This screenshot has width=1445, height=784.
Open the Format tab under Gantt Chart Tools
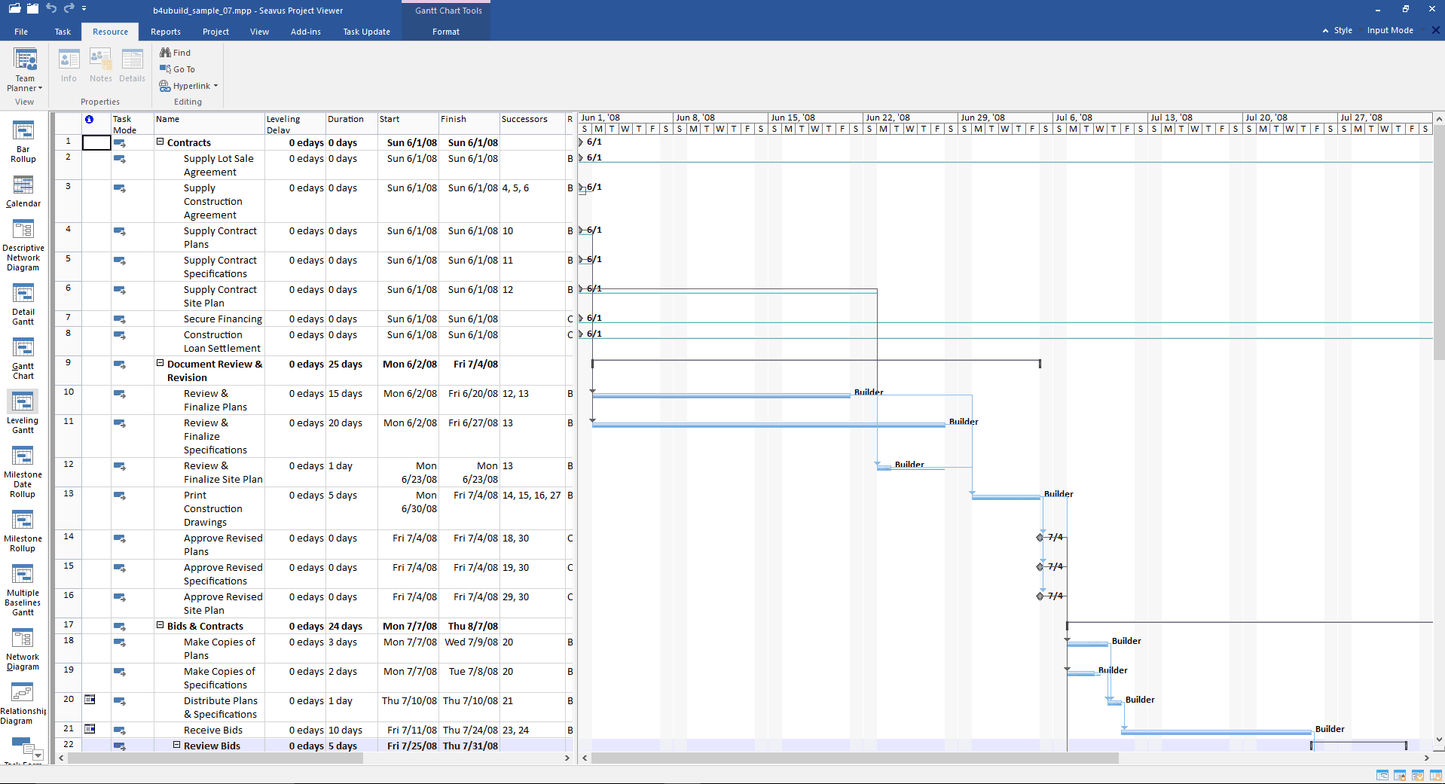(x=445, y=31)
